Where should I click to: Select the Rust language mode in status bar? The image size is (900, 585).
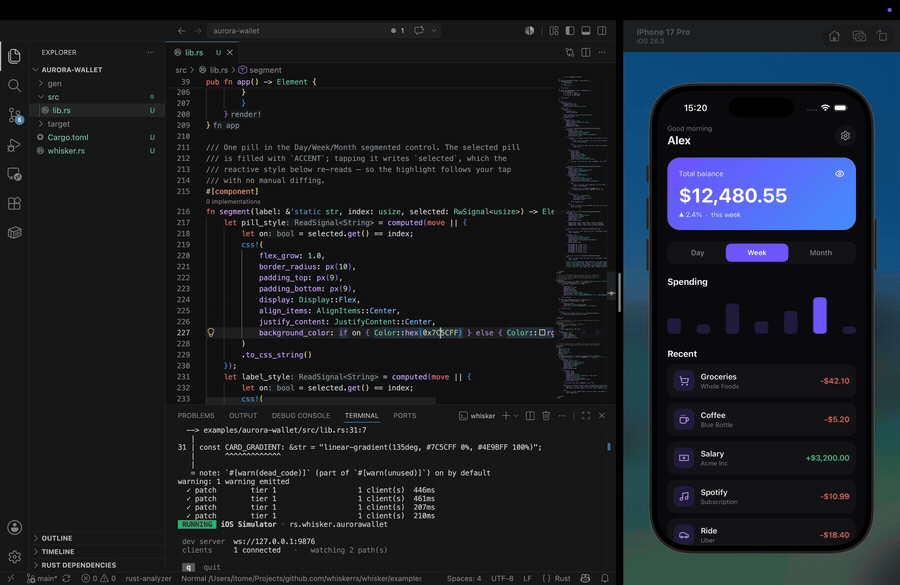[x=562, y=578]
